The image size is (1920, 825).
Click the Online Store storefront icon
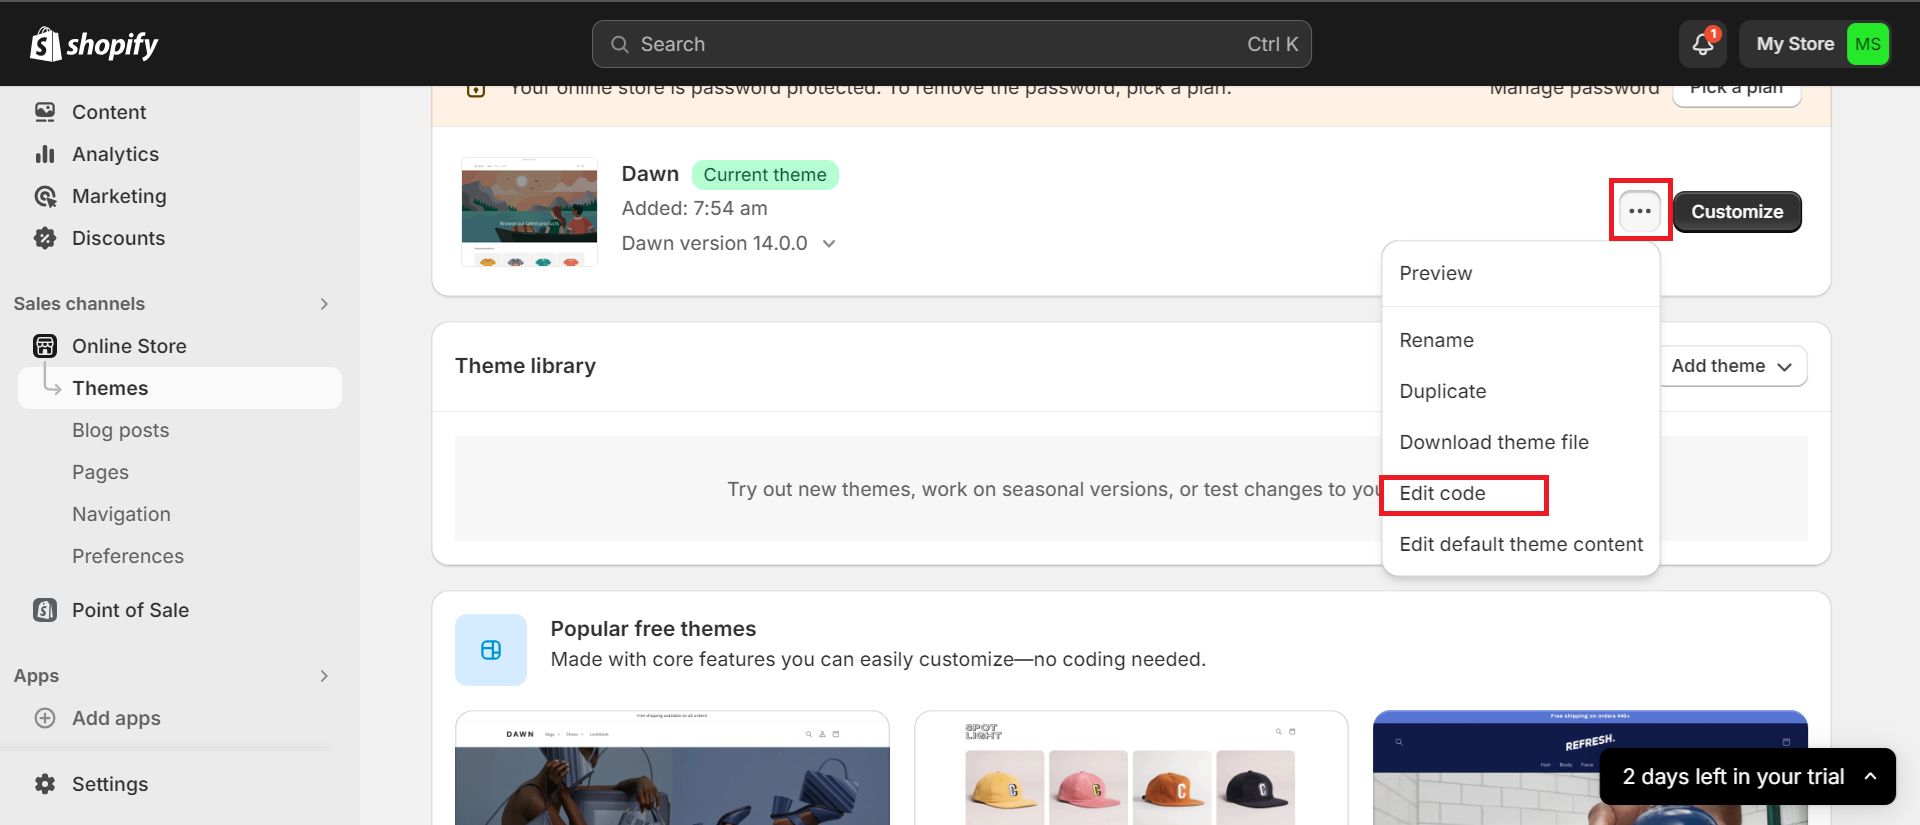45,346
